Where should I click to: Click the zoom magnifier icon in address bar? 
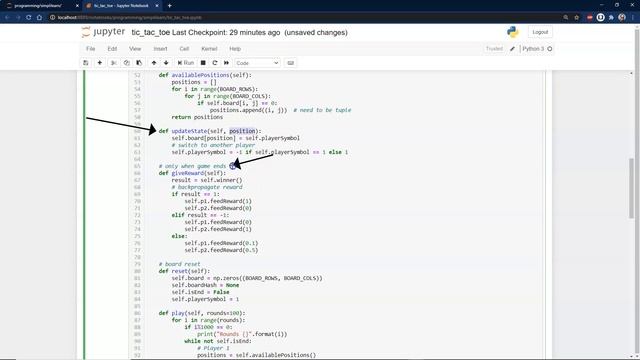(x=566, y=18)
